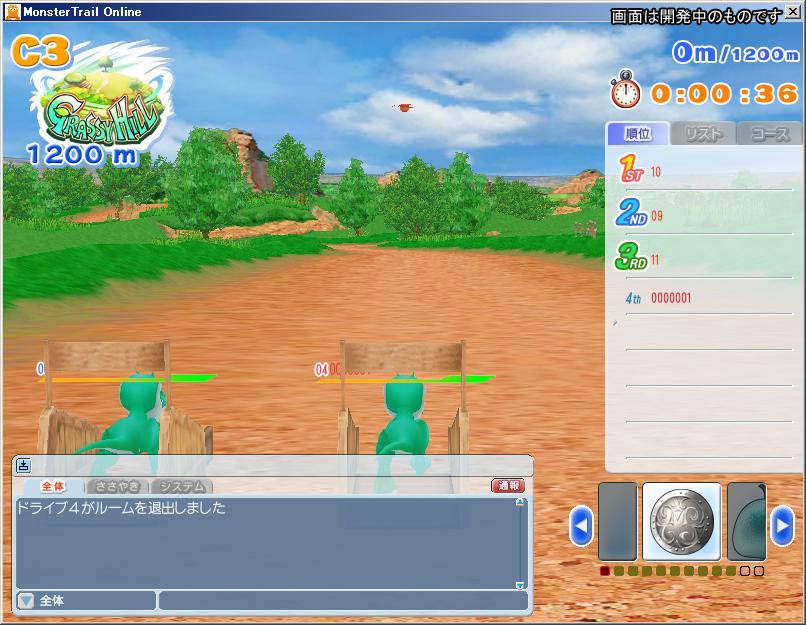Click the stopwatch timer icon
806x625 pixels.
click(x=626, y=90)
